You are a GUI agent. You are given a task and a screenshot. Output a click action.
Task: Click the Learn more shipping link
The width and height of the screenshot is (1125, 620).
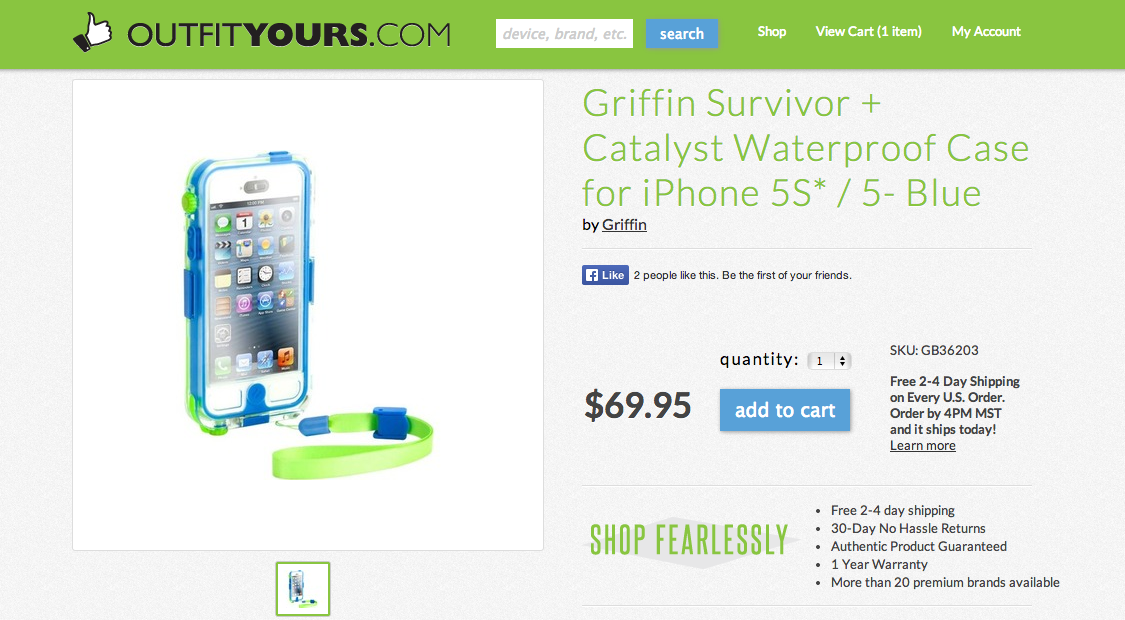coord(923,446)
